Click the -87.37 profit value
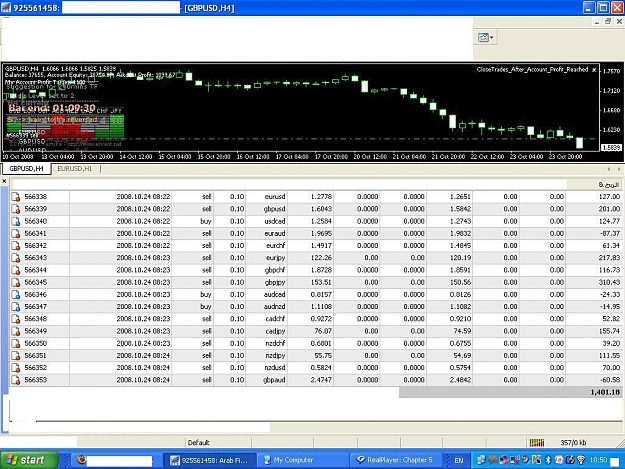This screenshot has height=469, width=625. (610, 234)
